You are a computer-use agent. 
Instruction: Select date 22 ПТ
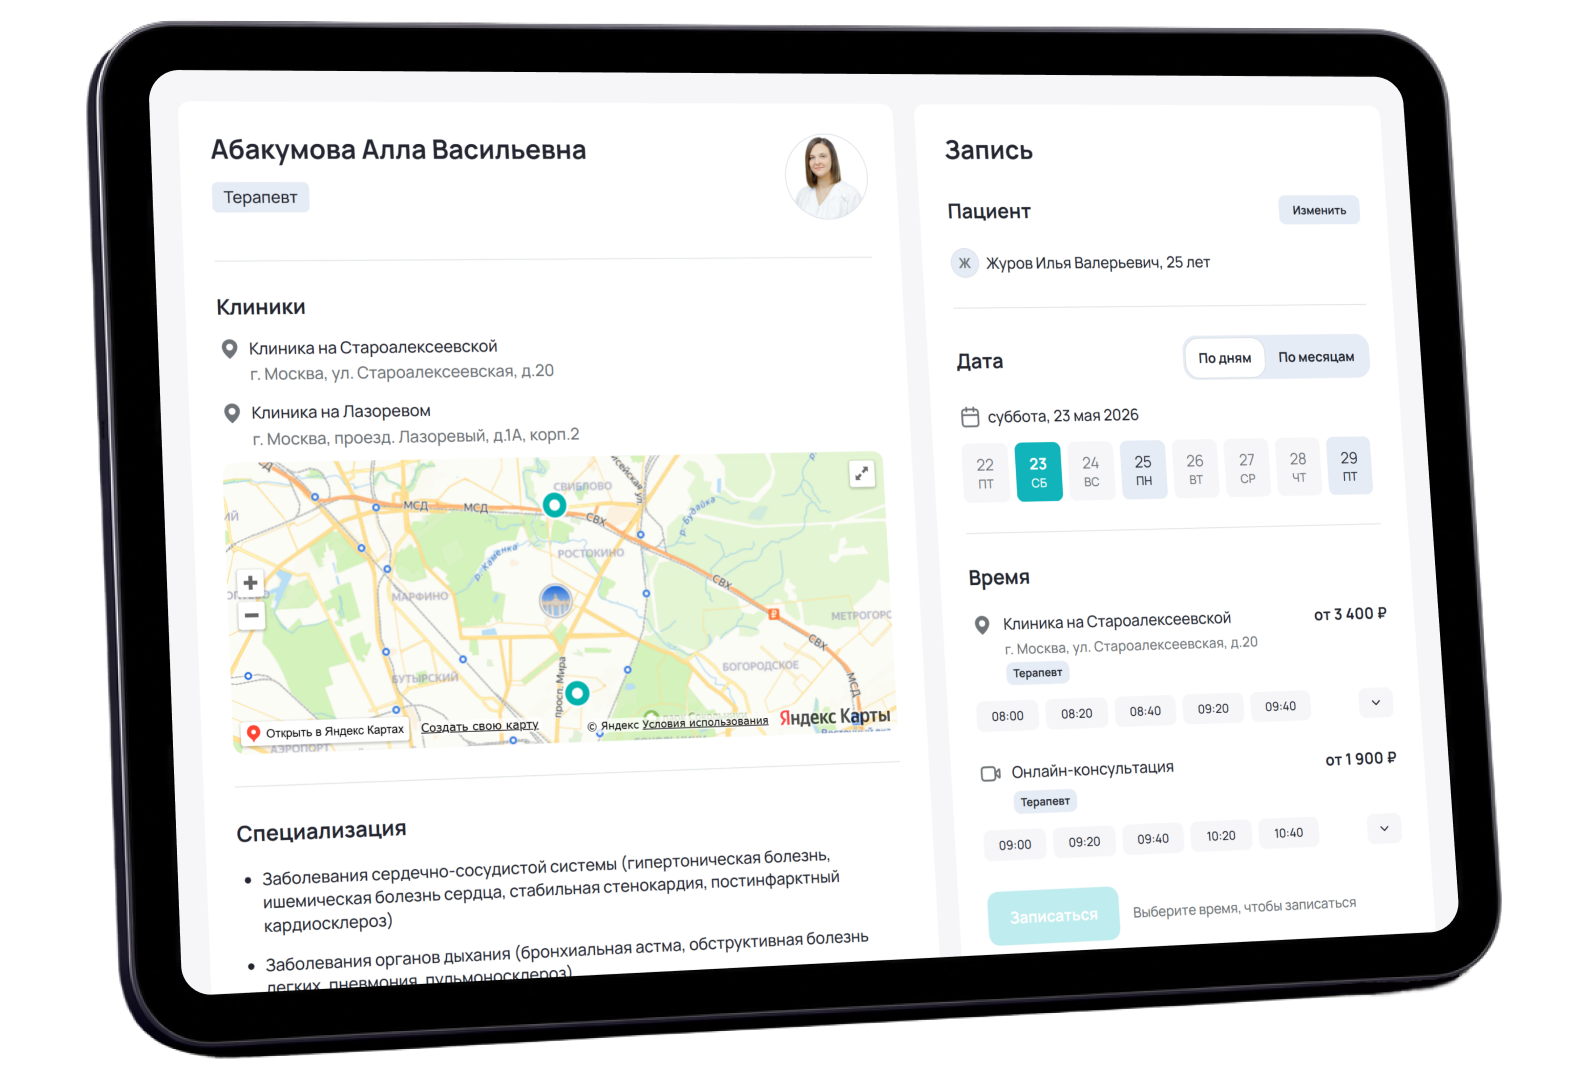click(x=986, y=474)
